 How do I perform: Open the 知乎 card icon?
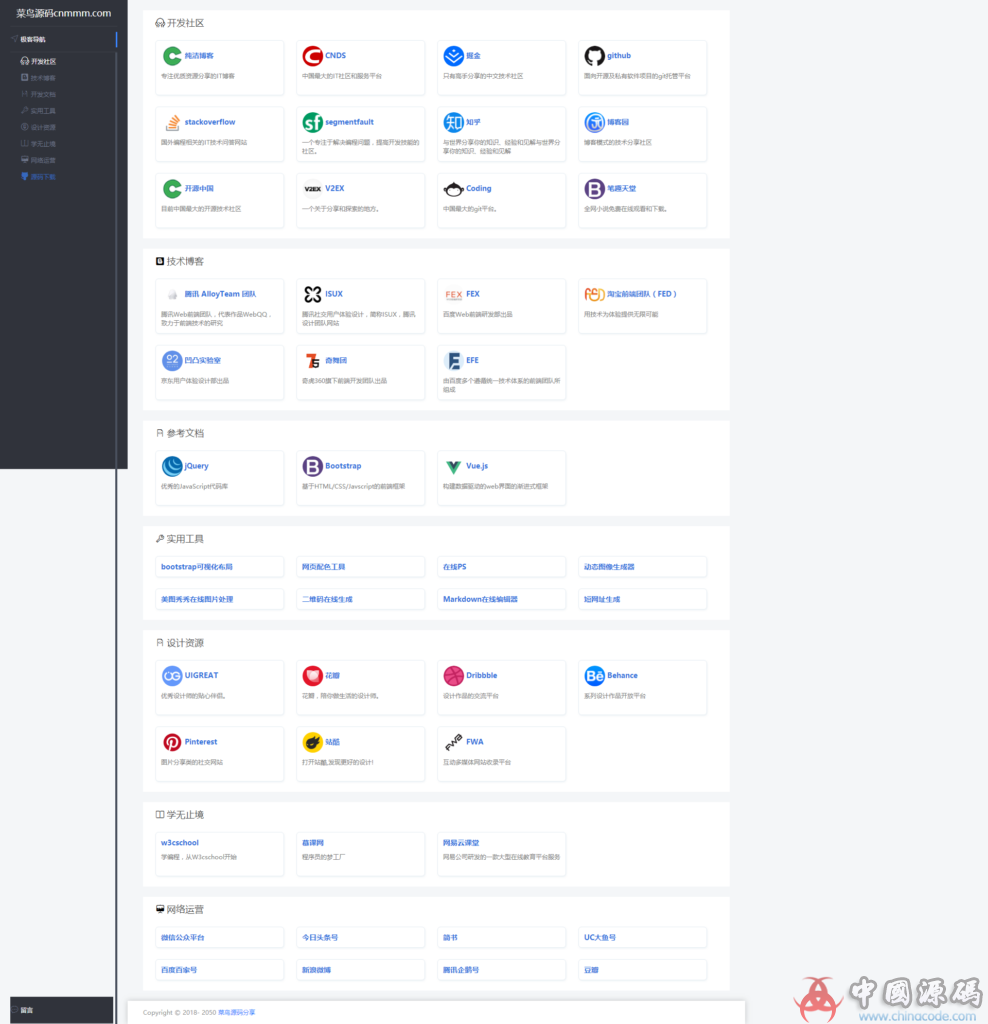coord(453,123)
